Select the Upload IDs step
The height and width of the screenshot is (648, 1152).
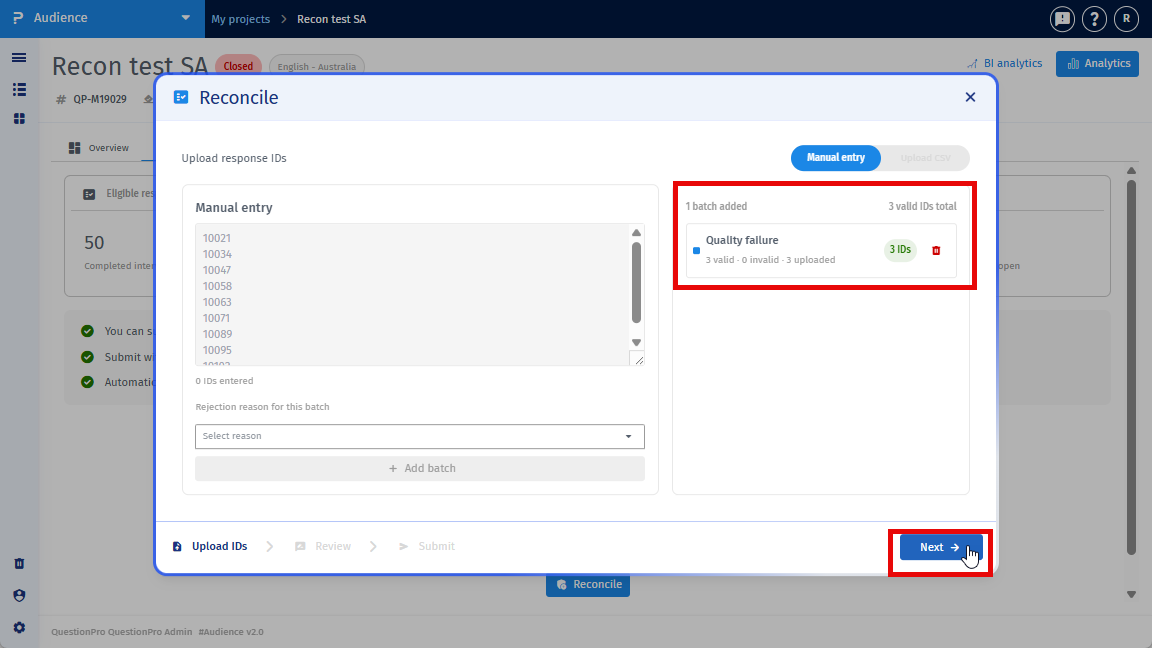tap(210, 547)
